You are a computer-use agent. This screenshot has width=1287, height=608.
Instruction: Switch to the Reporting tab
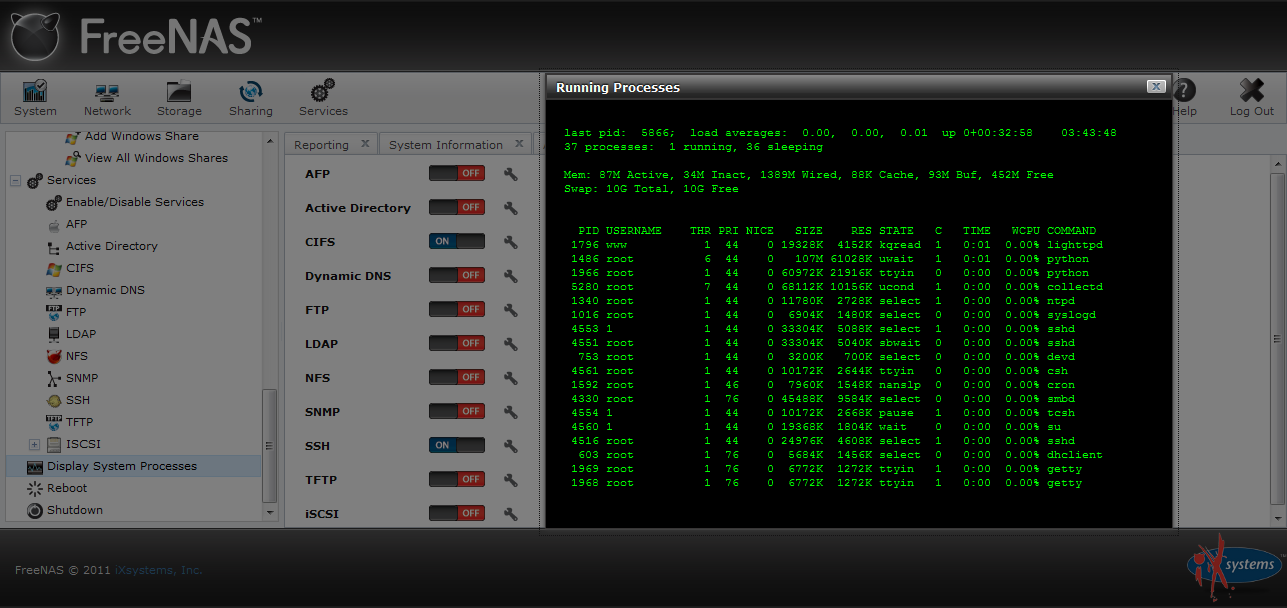pos(321,145)
